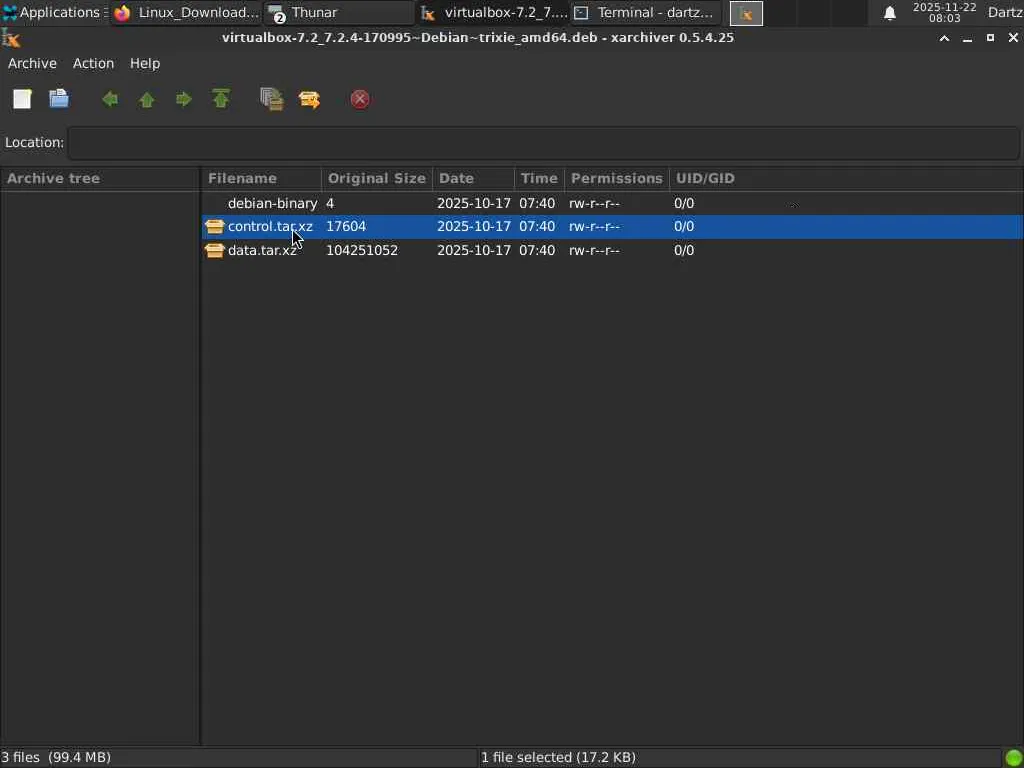
Task: Switch to Thunar window in taskbar
Action: pos(340,12)
